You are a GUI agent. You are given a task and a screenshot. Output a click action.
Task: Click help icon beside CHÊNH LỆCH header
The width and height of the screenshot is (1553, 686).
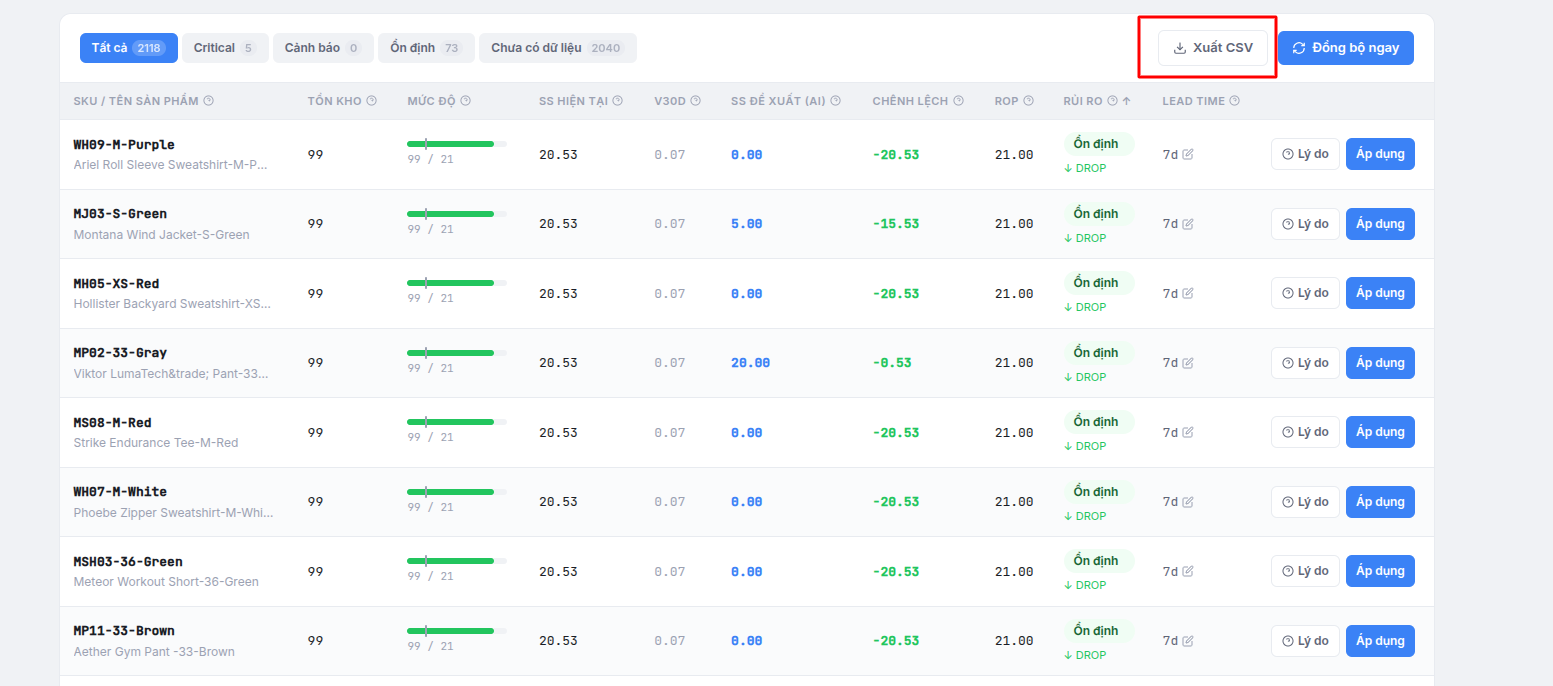958,101
